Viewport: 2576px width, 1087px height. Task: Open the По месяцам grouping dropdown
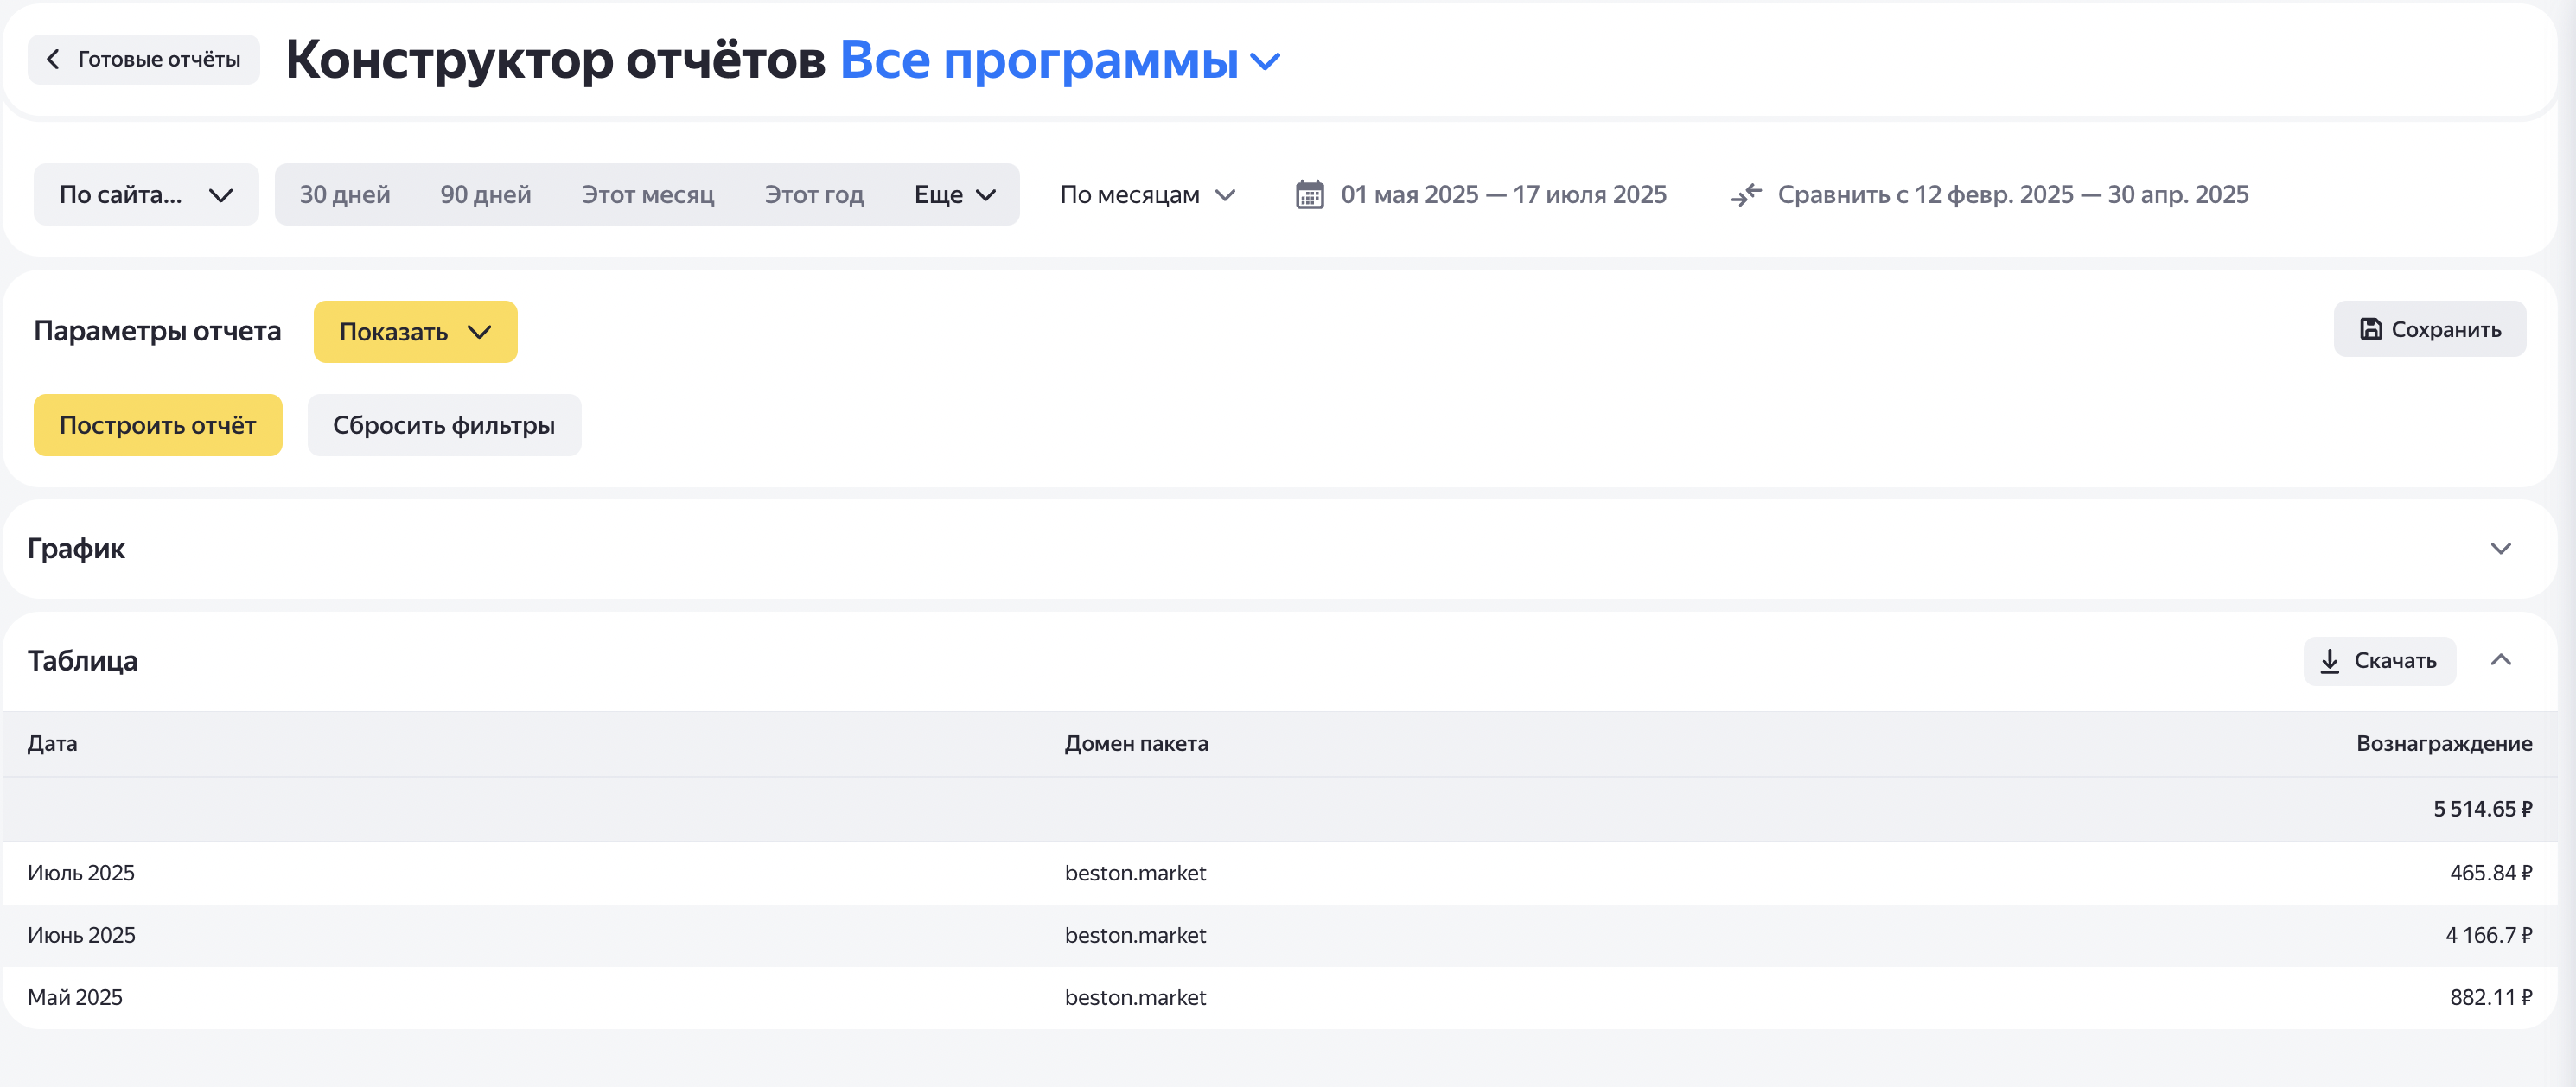[1148, 194]
